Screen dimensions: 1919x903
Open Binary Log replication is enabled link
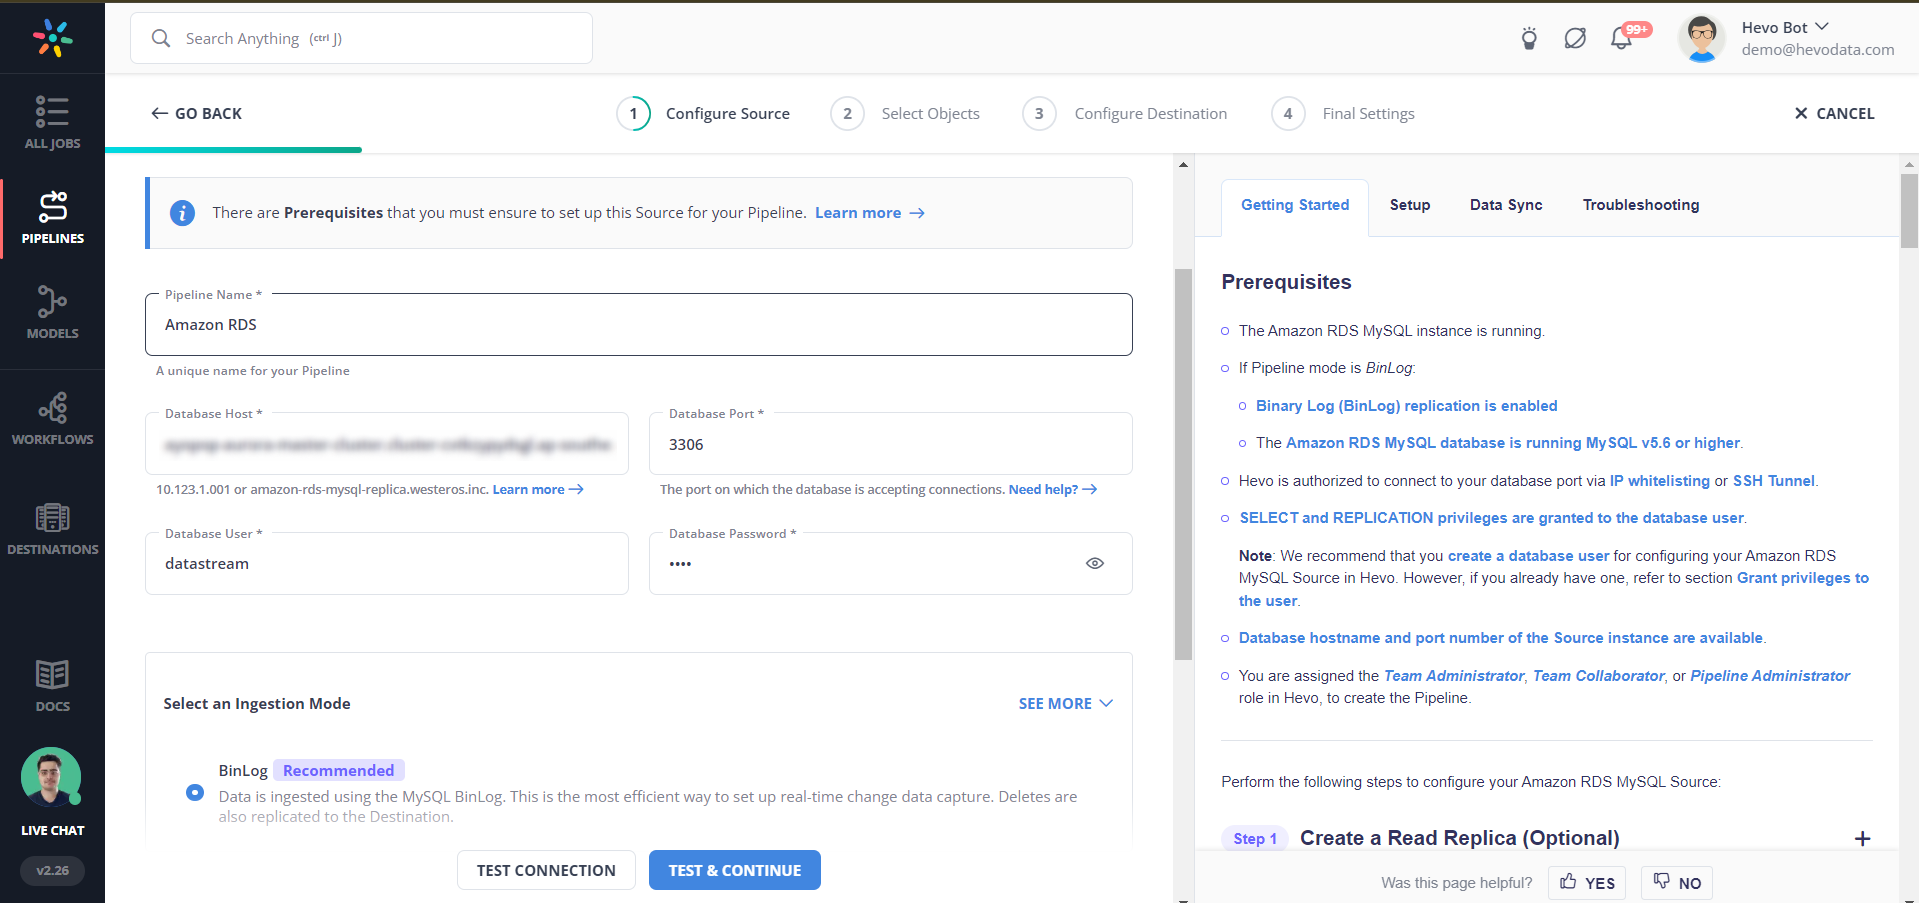tap(1406, 406)
